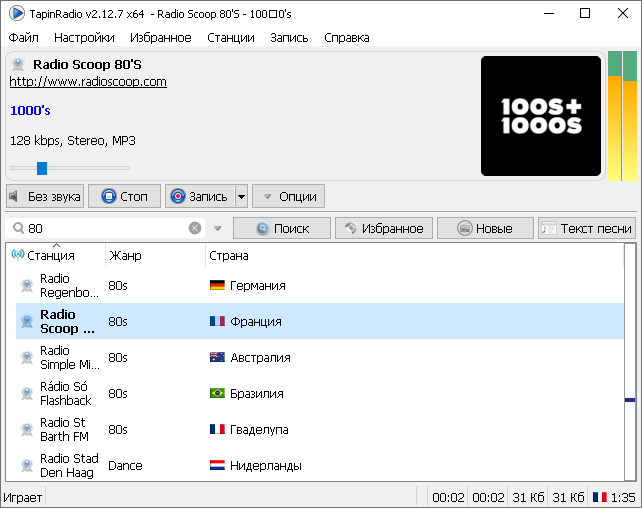Click the Новые button
642x508 pixels.
click(x=485, y=228)
